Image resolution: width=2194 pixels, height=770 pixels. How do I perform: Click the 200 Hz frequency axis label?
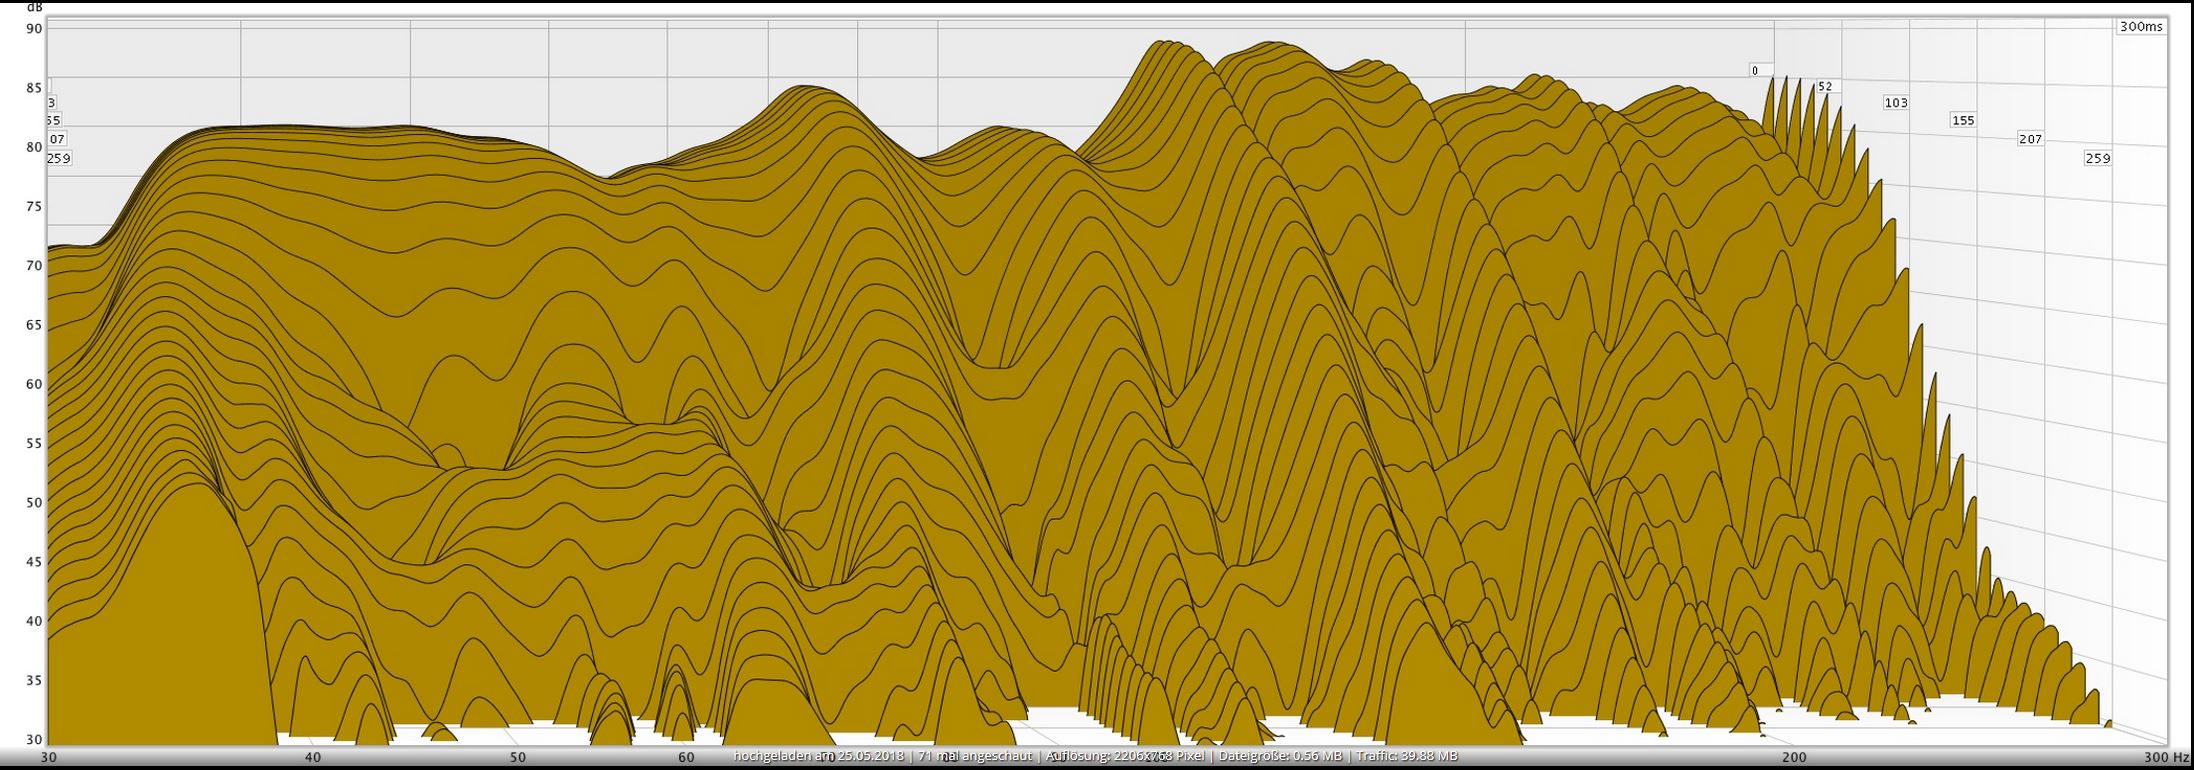tap(1794, 758)
